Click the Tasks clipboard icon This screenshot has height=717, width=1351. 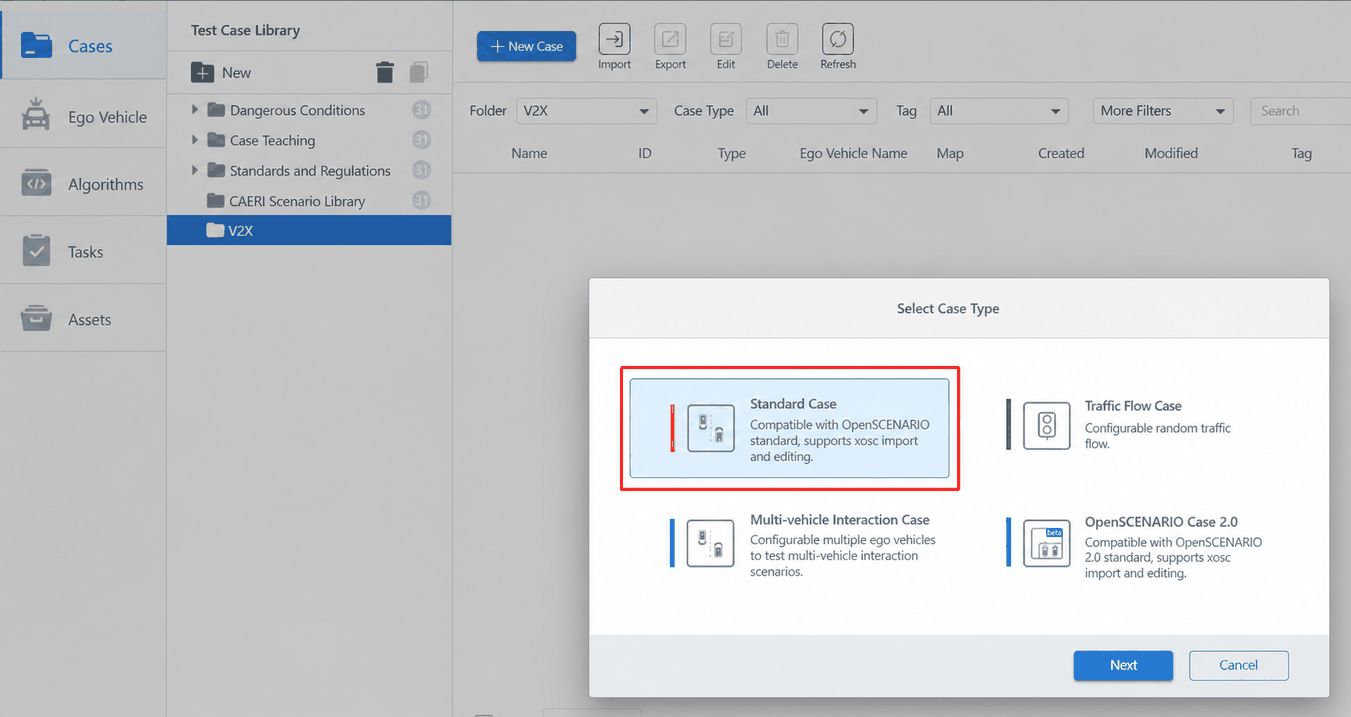tap(36, 251)
